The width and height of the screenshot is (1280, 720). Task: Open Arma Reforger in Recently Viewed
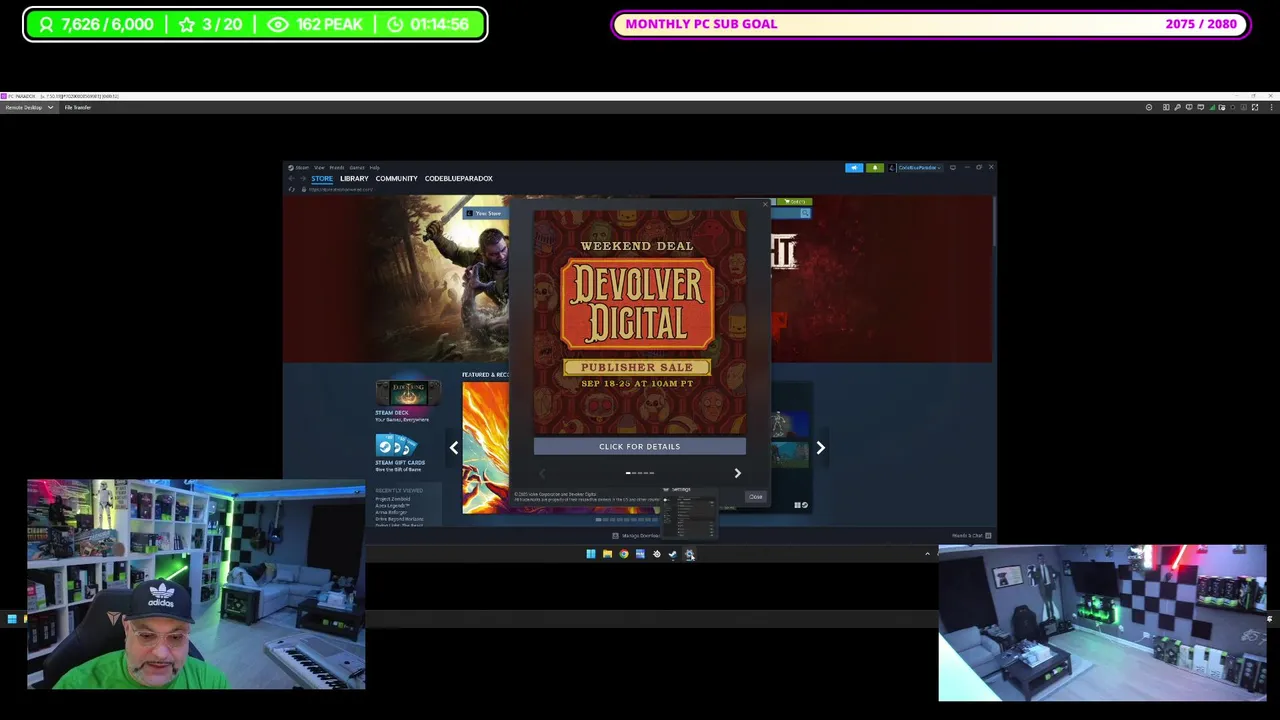pyautogui.click(x=393, y=512)
